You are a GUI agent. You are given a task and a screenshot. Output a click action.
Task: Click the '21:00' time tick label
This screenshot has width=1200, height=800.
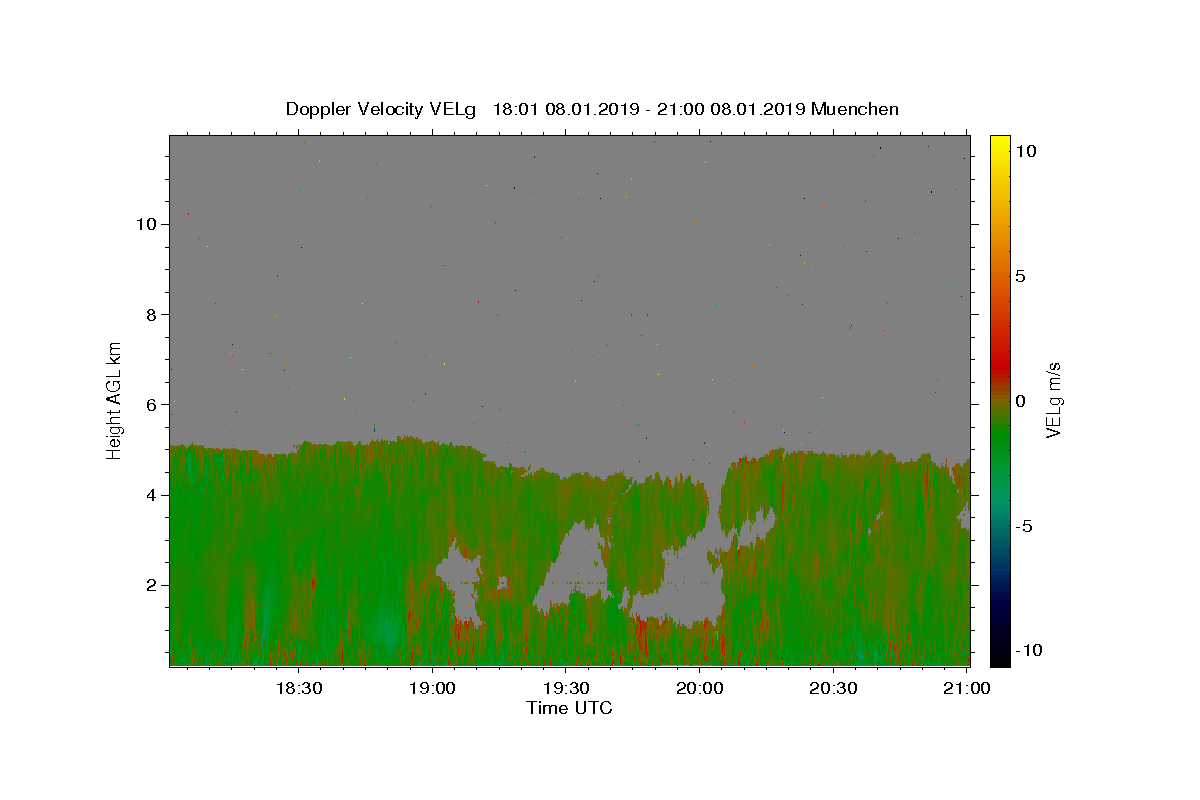[x=966, y=689]
